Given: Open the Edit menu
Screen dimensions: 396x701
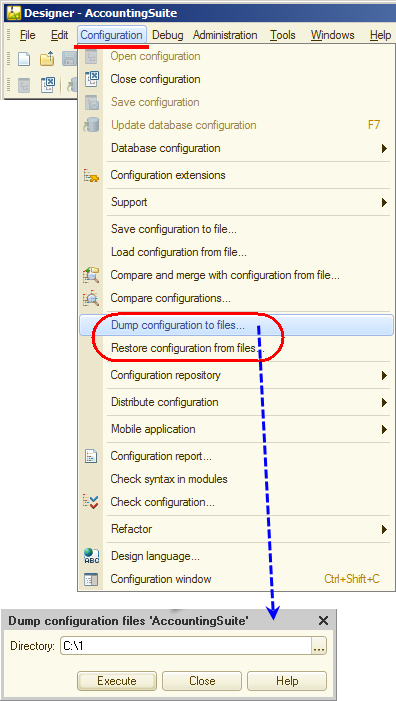Looking at the screenshot, I should coord(59,35).
